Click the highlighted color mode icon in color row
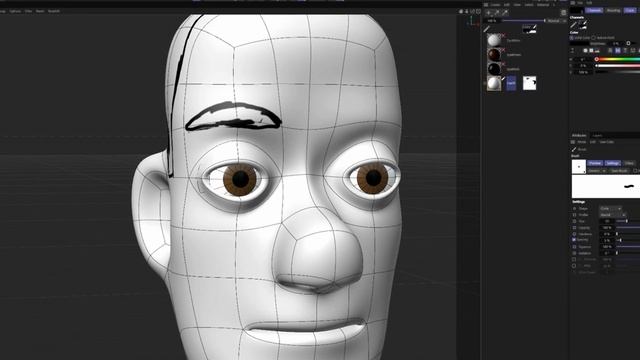Image resolution: width=640 pixels, height=360 pixels. click(x=618, y=50)
